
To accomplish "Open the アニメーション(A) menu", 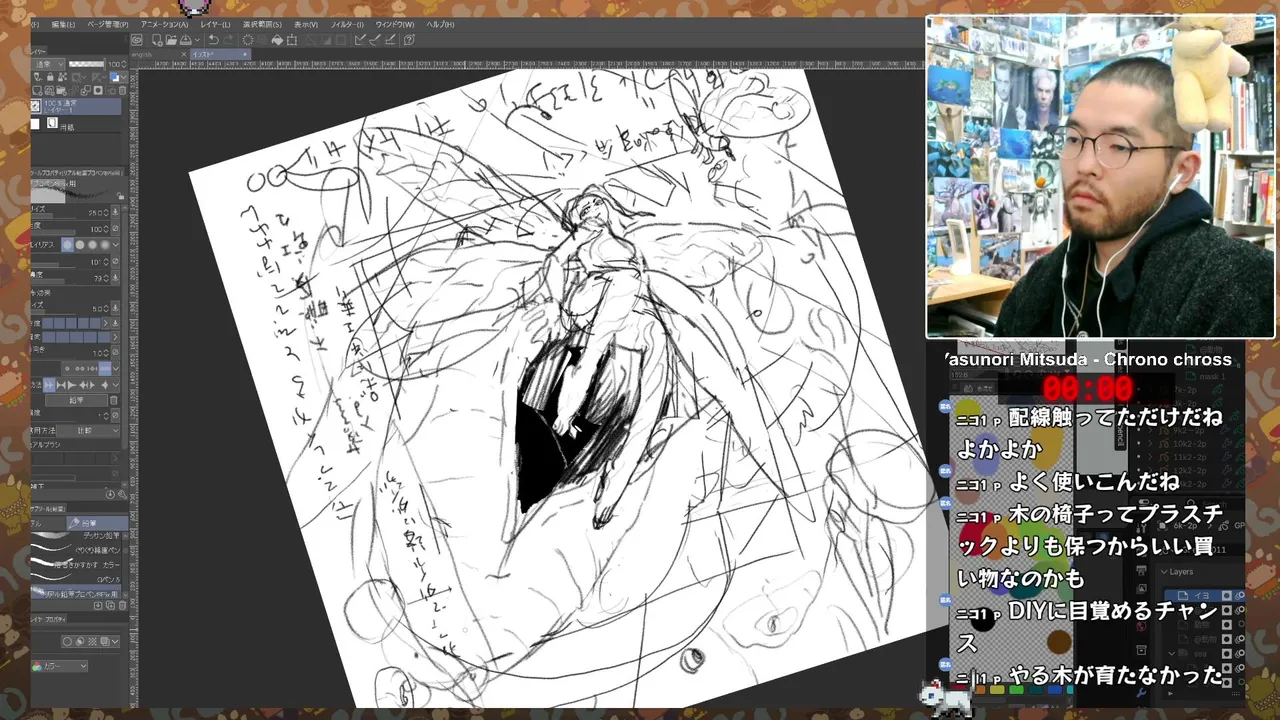I will (x=164, y=24).
